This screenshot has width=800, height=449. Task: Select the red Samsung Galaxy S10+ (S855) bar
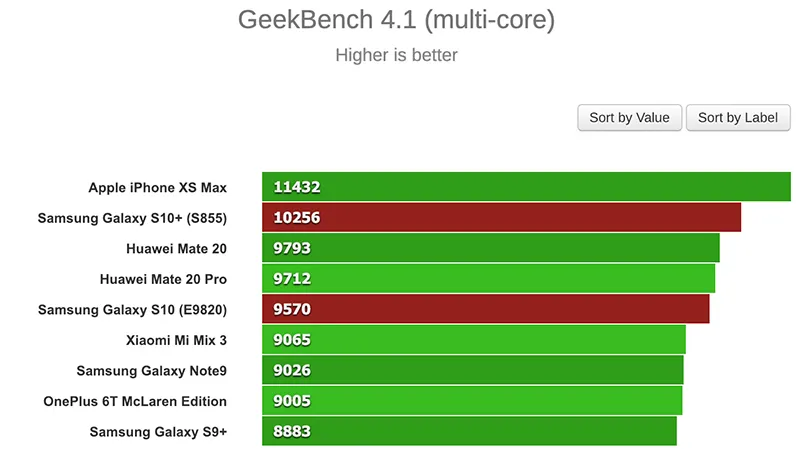501,218
